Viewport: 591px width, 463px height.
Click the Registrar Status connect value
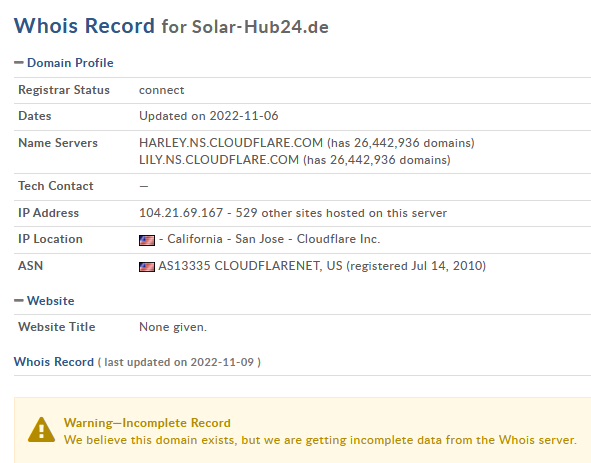click(x=162, y=90)
